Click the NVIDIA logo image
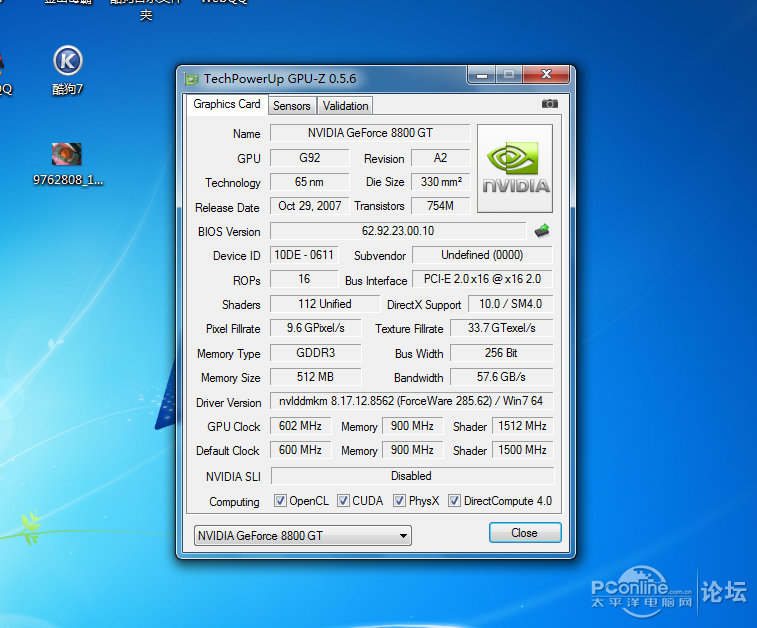The height and width of the screenshot is (628, 757). coord(515,168)
